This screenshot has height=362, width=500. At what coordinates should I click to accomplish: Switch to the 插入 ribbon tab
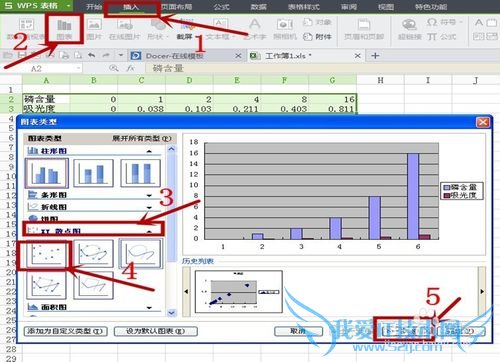[130, 7]
